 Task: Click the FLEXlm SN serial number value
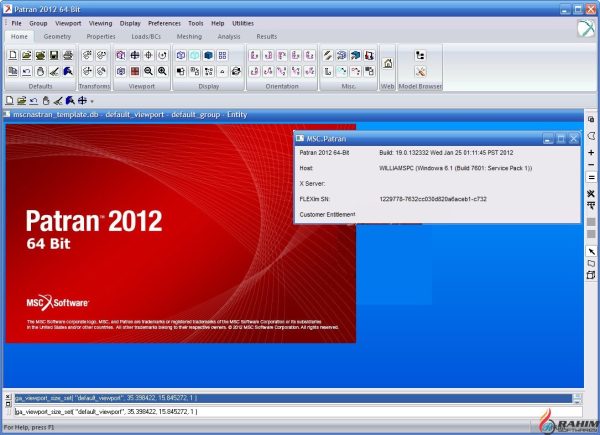(433, 199)
